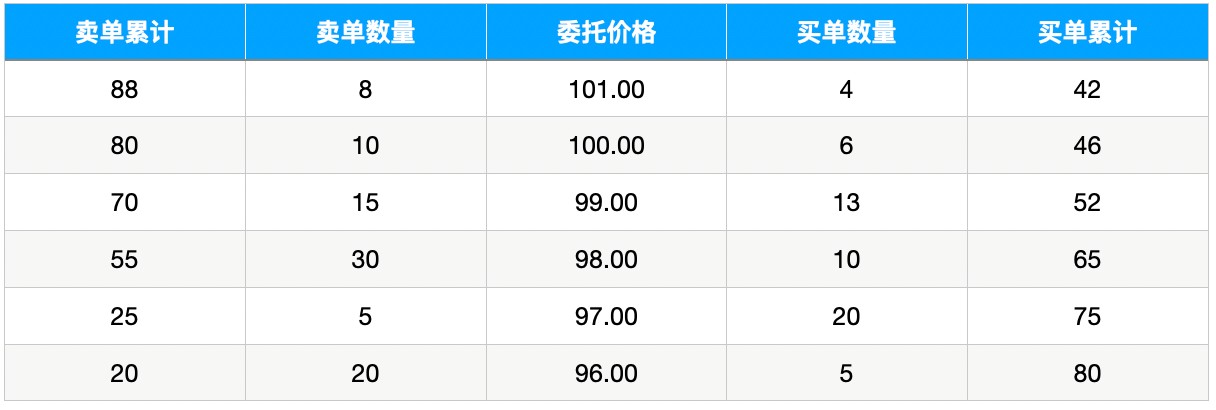Select the 98.00 price cell
Image resolution: width=1216 pixels, height=410 pixels.
607,260
